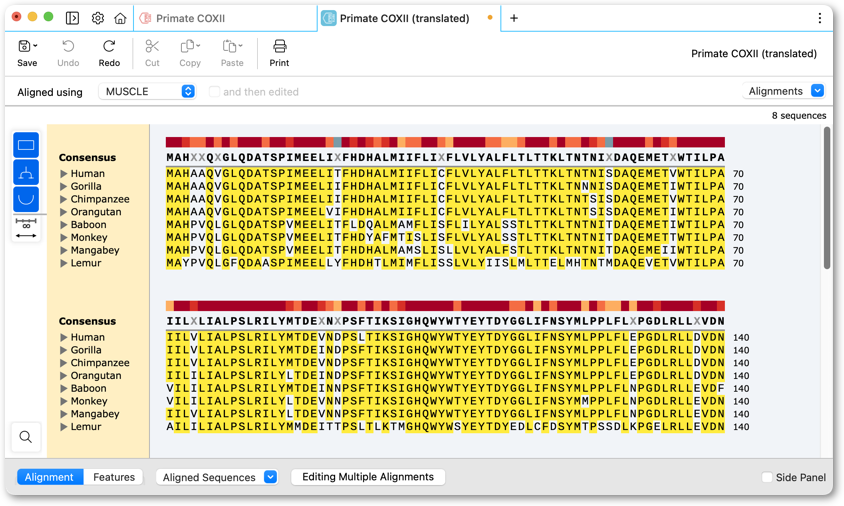Go to the home icon

click(120, 18)
